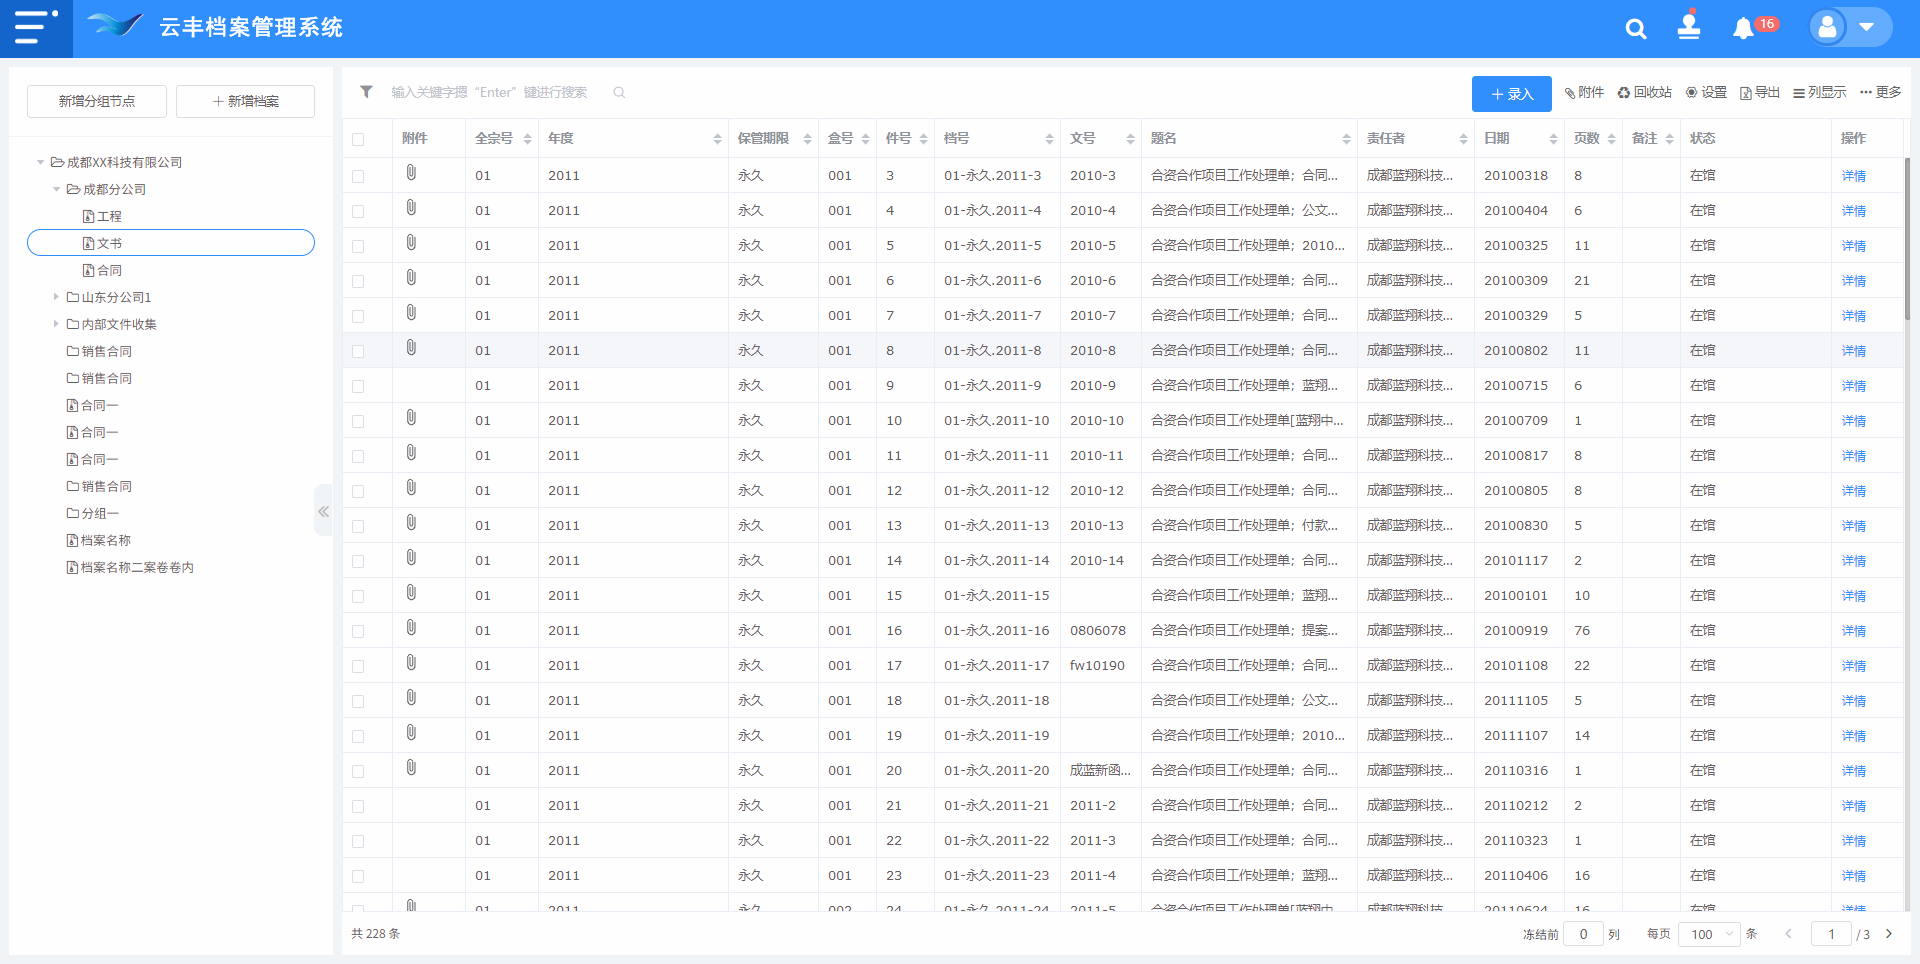Image resolution: width=1920 pixels, height=964 pixels.
Task: Open user account dropdown arrow
Action: pyautogui.click(x=1867, y=28)
